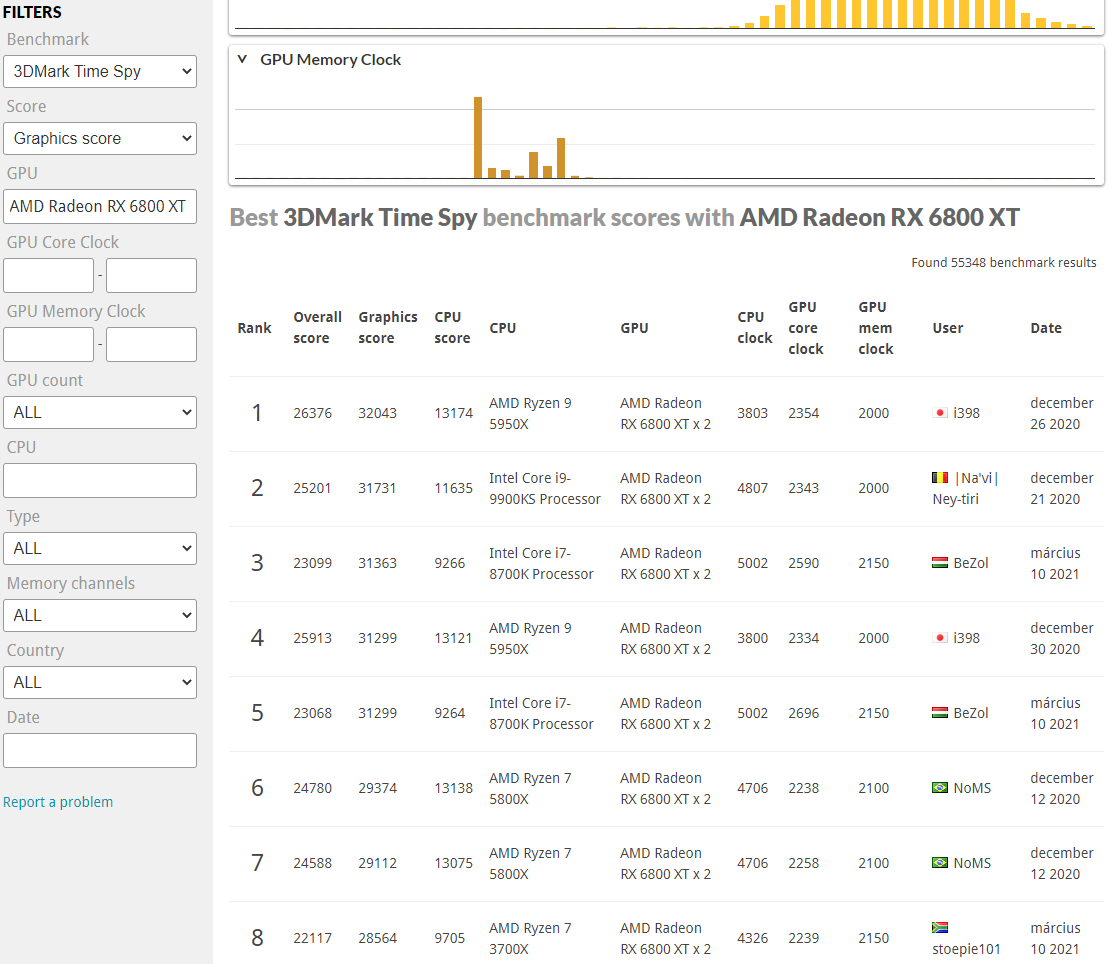The height and width of the screenshot is (964, 1120).
Task: Select overall score 26376
Action: pos(313,413)
